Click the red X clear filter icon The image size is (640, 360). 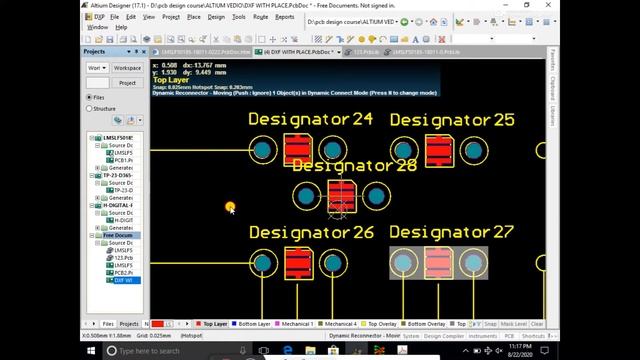click(442, 40)
